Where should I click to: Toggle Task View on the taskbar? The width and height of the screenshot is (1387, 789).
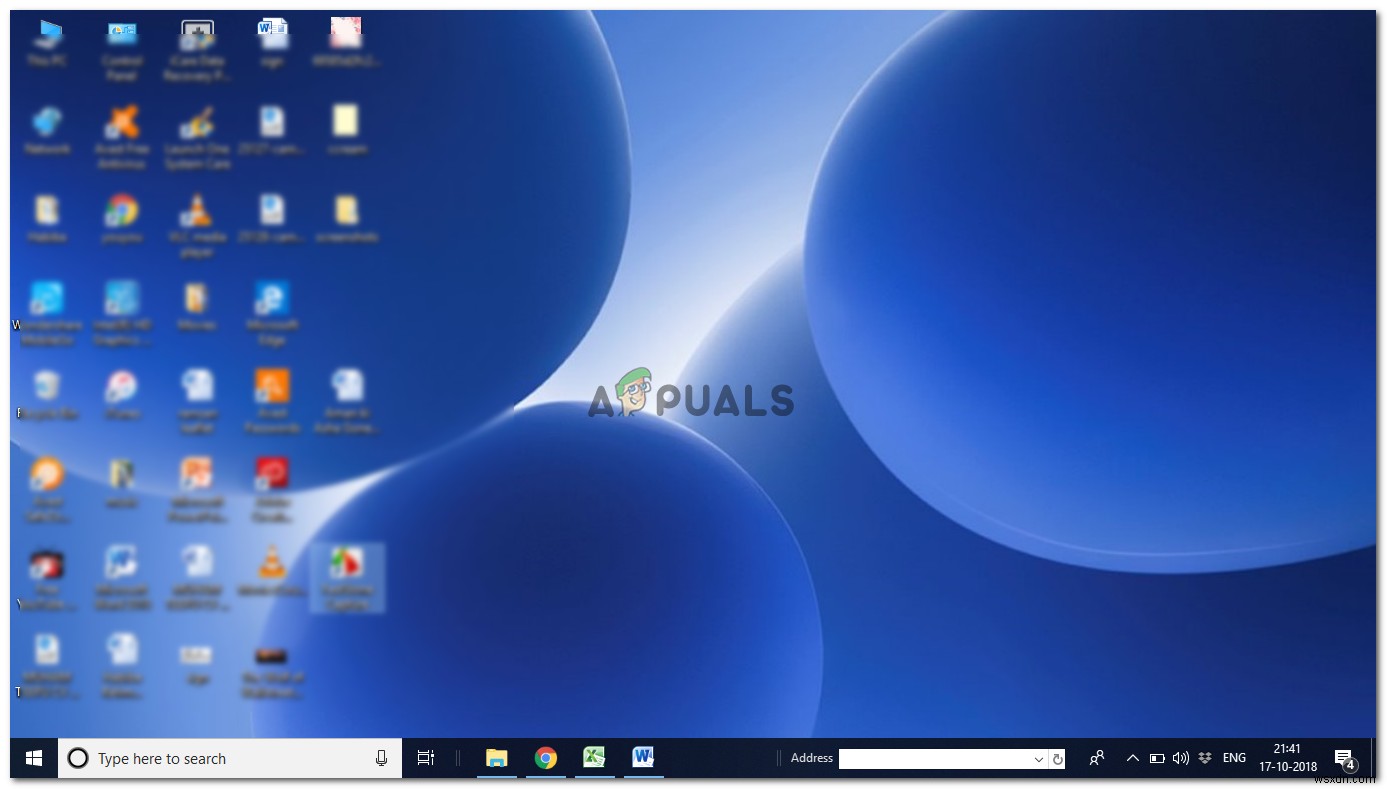(x=425, y=758)
